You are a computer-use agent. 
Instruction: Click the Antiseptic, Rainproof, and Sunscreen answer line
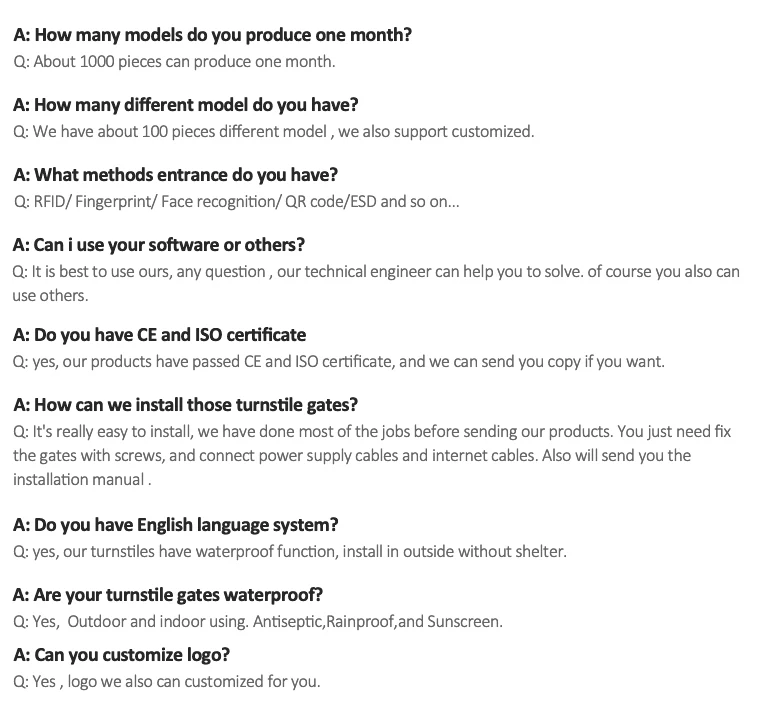tap(257, 621)
